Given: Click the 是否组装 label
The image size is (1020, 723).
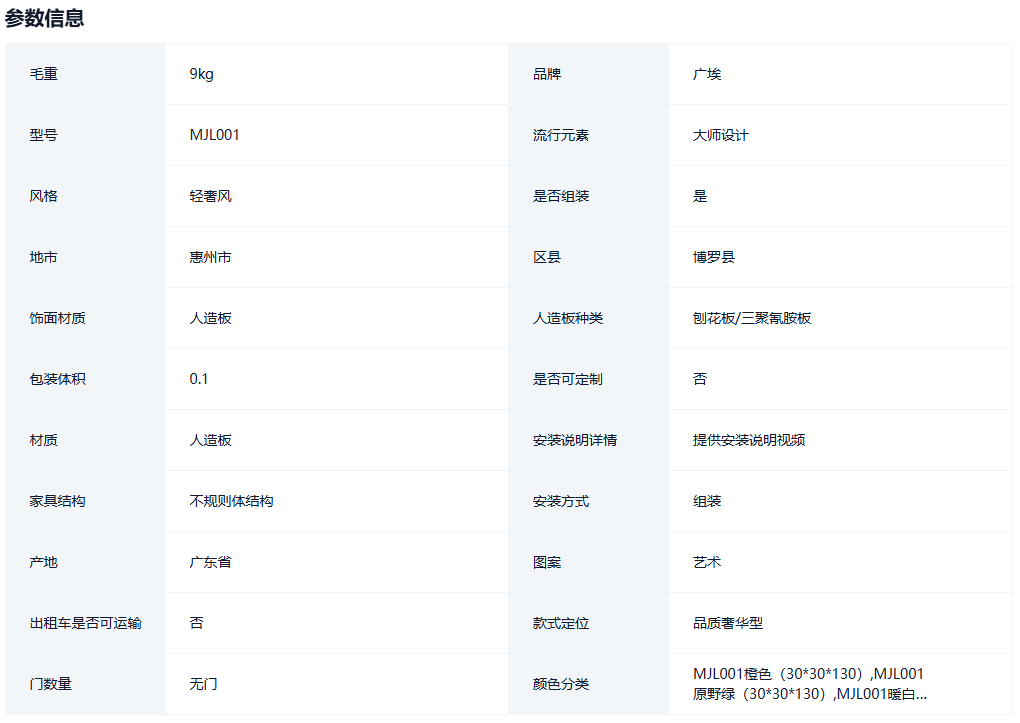Looking at the screenshot, I should click(x=561, y=196).
